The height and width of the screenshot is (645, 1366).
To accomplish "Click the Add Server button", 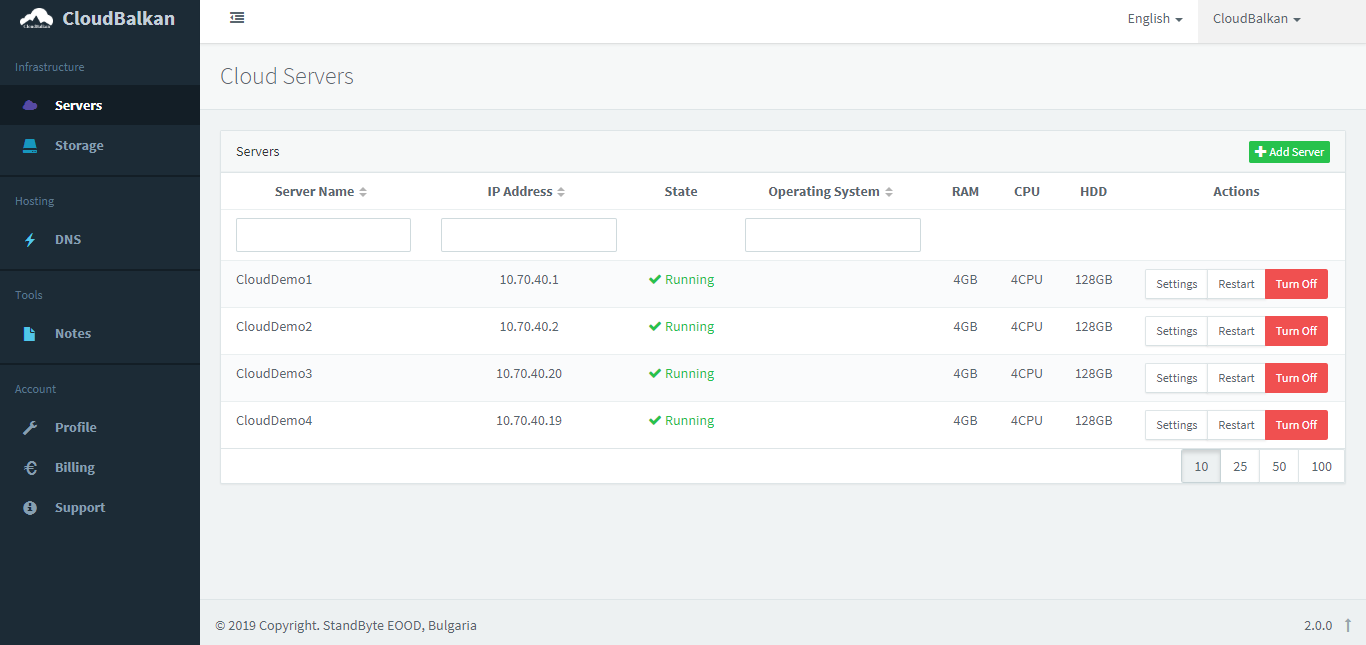I will click(x=1289, y=152).
